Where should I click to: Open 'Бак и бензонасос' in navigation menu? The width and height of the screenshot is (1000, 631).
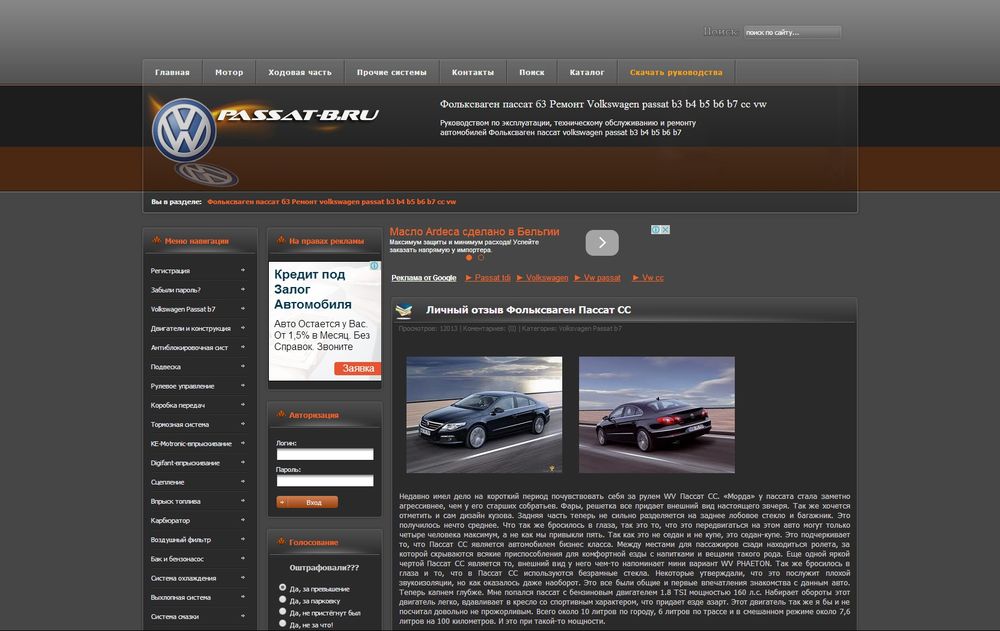pos(177,559)
